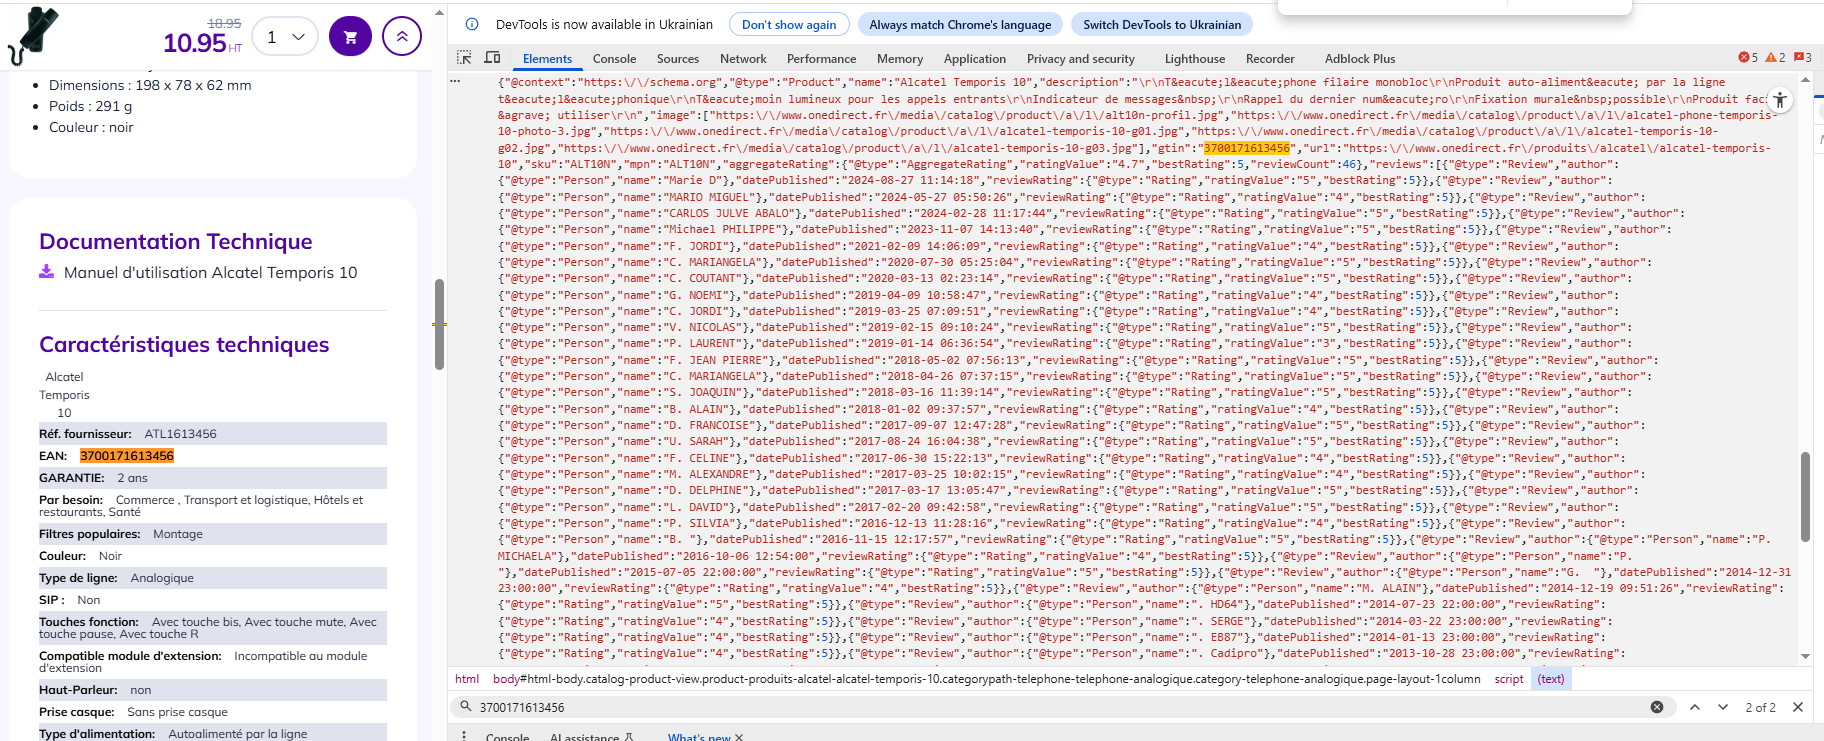The width and height of the screenshot is (1824, 741).
Task: Click Switch DevTools to Ukrainian
Action: click(x=1162, y=24)
